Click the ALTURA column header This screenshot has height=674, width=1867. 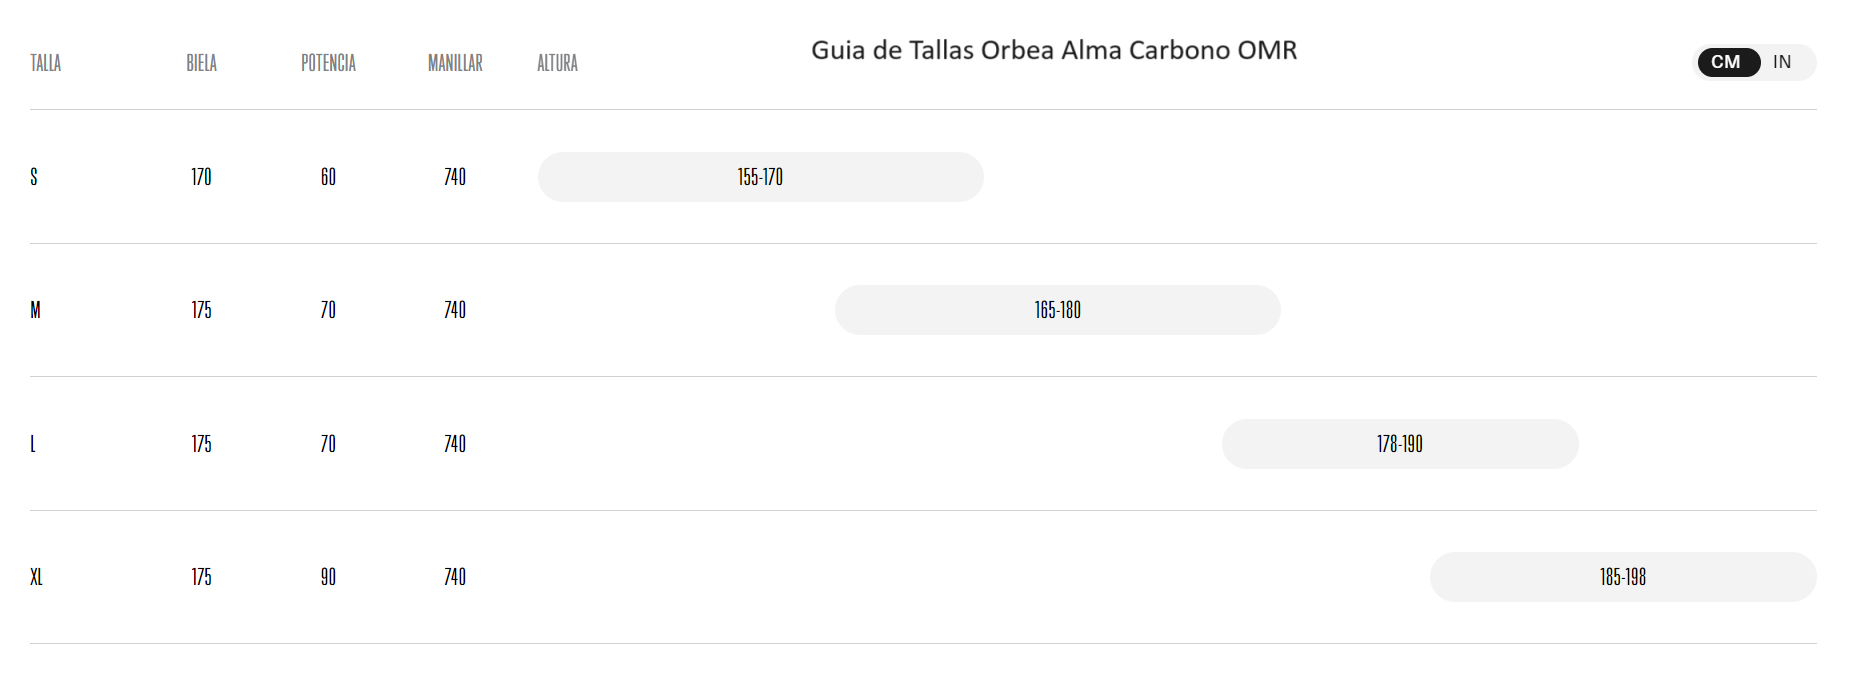click(x=557, y=63)
